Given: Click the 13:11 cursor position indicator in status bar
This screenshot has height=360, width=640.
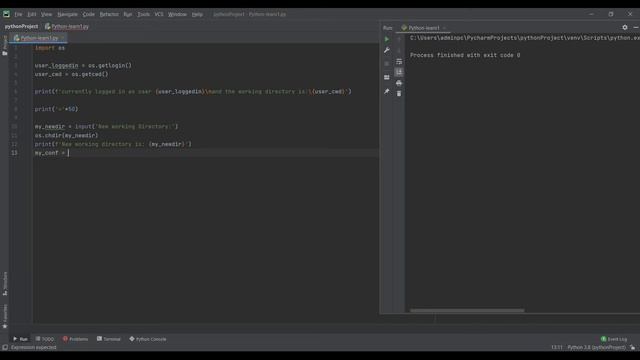Looking at the screenshot, I should [557, 347].
